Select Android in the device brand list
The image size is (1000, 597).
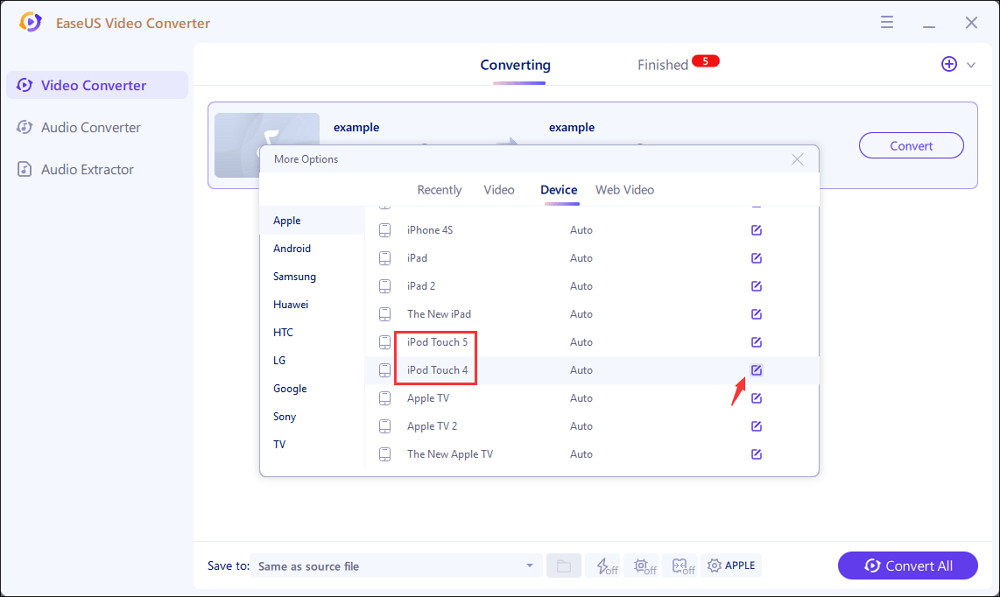292,248
